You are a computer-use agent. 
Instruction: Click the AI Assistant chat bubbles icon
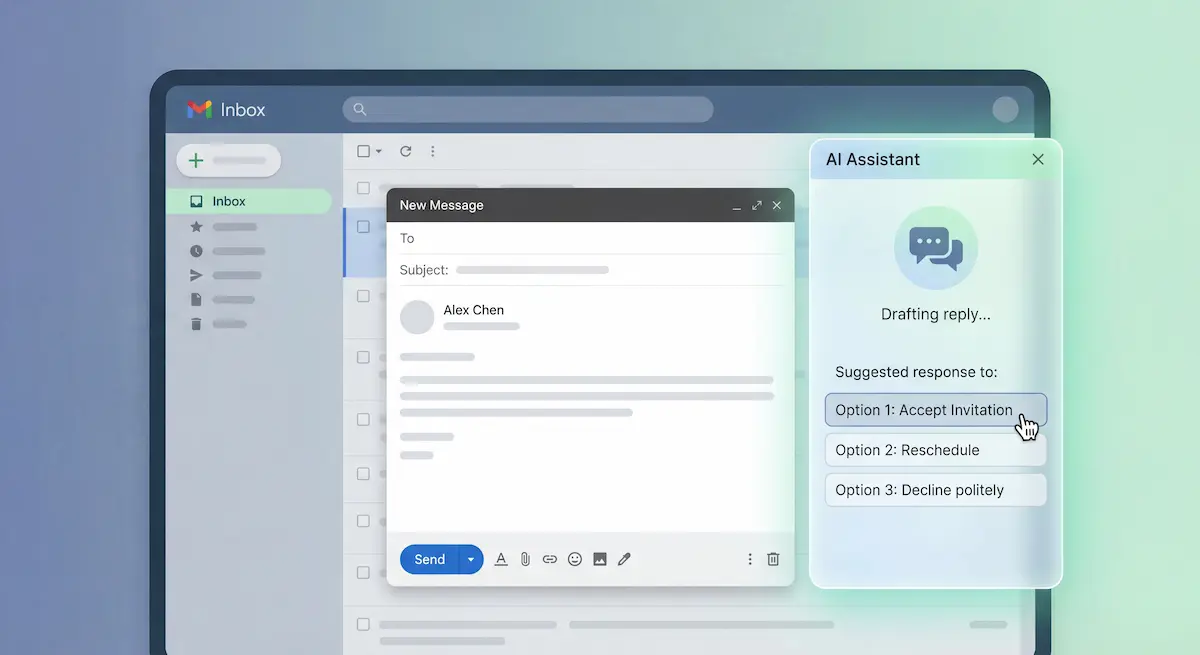[x=936, y=248]
